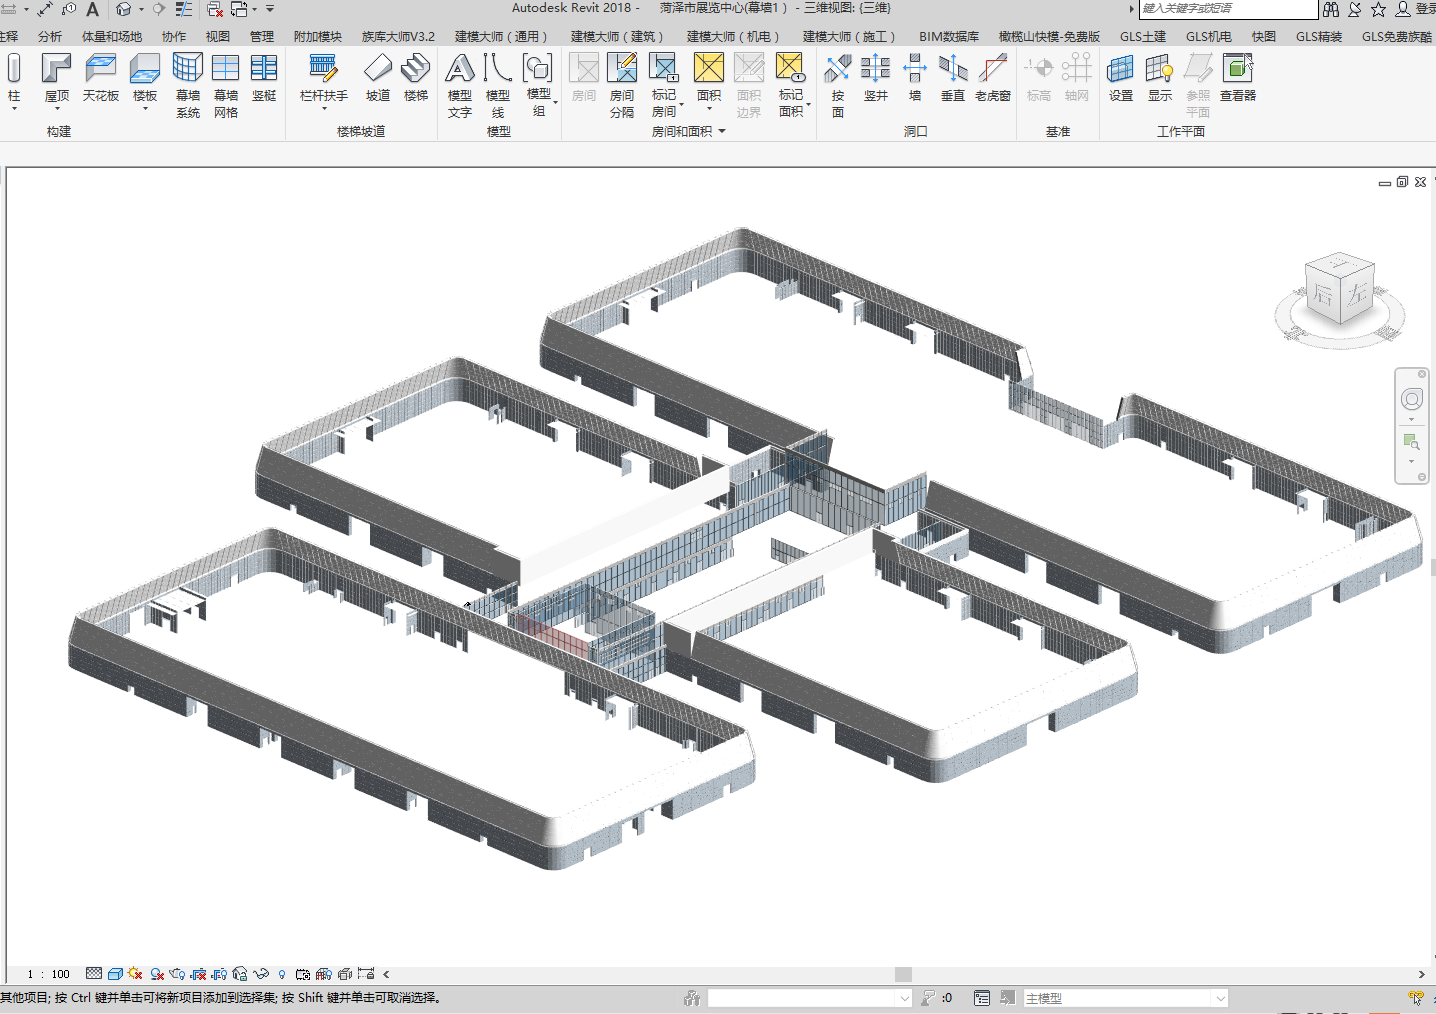The width and height of the screenshot is (1436, 1014).
Task: Click the 1 : 100 view scale
Action: tap(49, 974)
